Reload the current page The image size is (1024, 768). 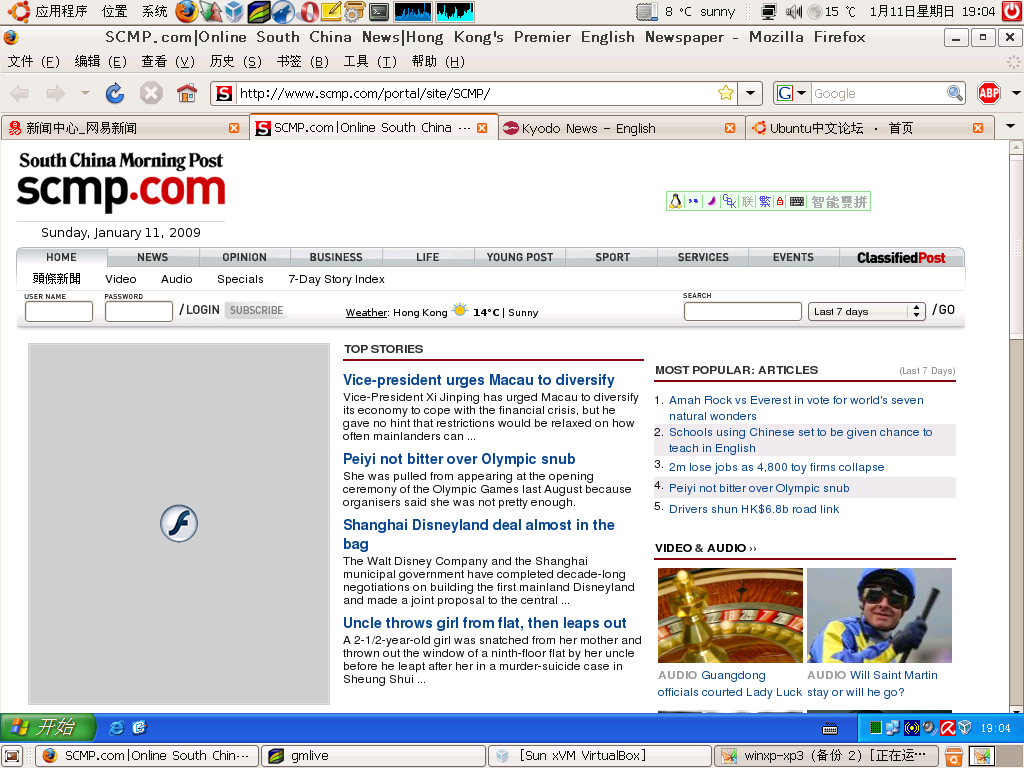pos(115,93)
